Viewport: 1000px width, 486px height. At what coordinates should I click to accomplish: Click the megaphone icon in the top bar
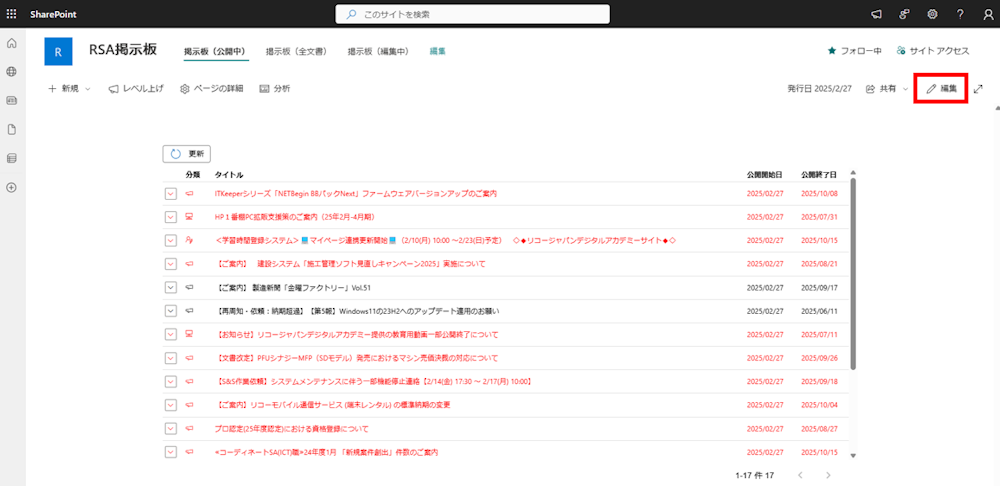(877, 14)
